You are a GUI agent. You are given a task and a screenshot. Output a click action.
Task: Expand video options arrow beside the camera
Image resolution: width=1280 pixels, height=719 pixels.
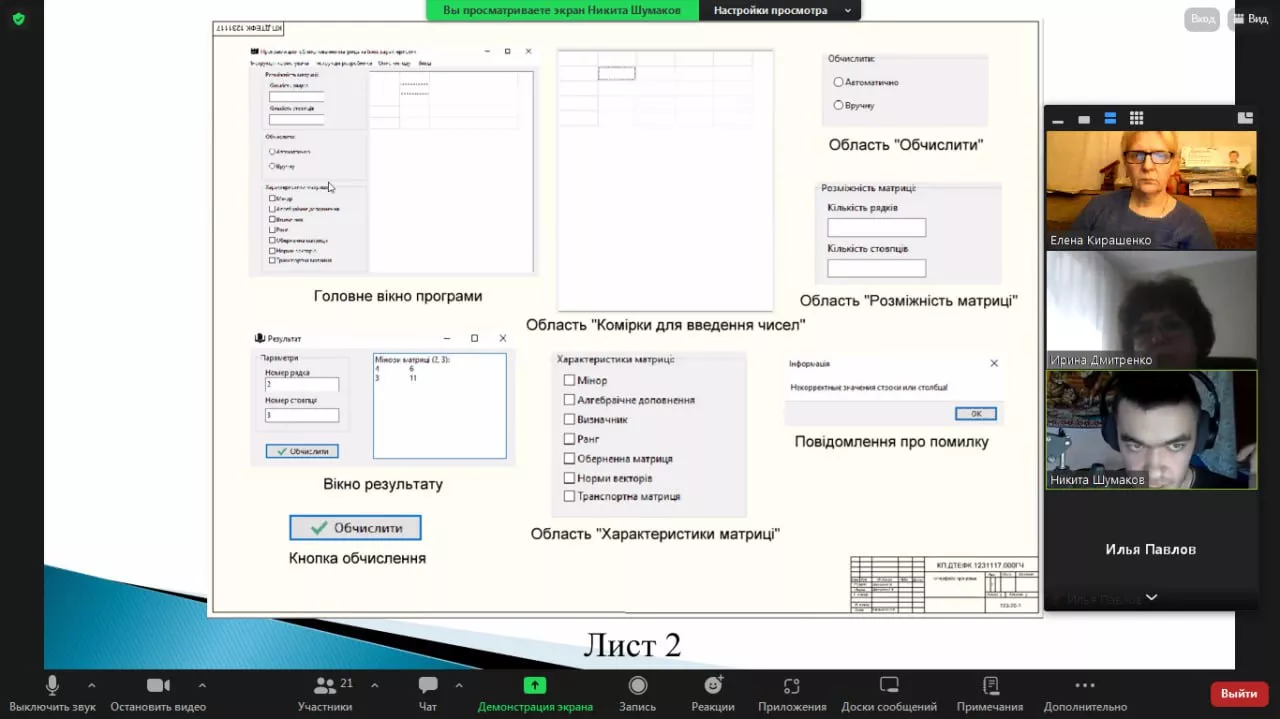[x=202, y=686]
